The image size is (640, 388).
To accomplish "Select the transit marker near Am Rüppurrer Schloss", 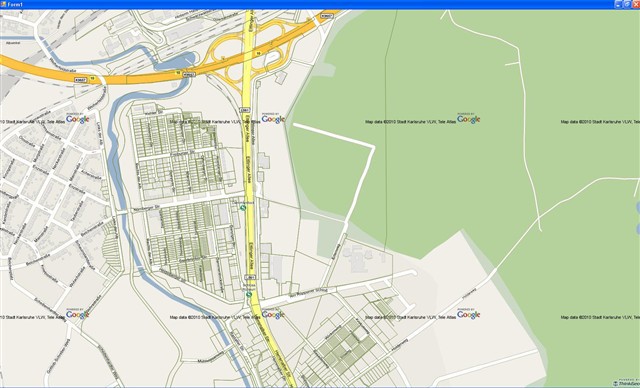I will tap(249, 294).
